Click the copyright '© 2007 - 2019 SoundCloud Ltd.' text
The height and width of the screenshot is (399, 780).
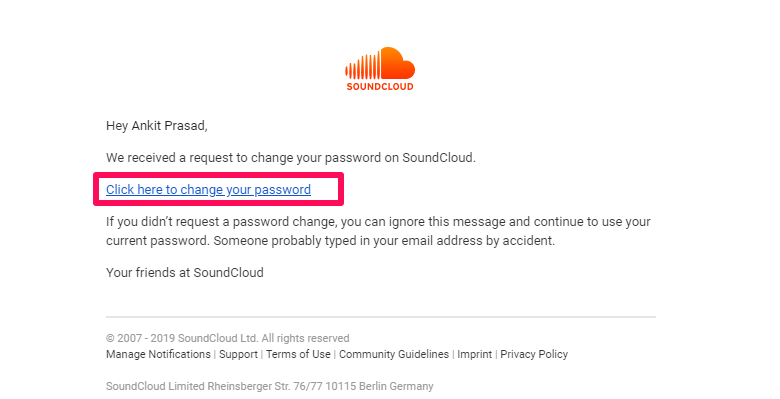pyautogui.click(x=227, y=338)
